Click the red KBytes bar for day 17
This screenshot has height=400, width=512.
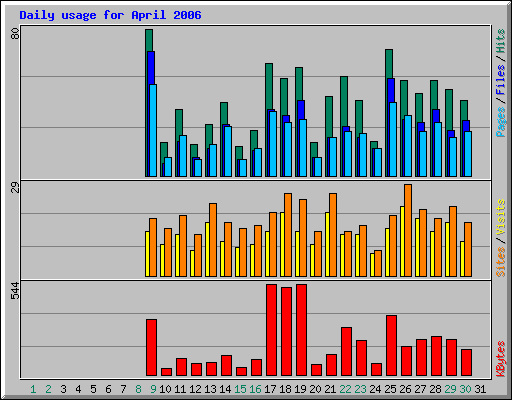coord(271,330)
